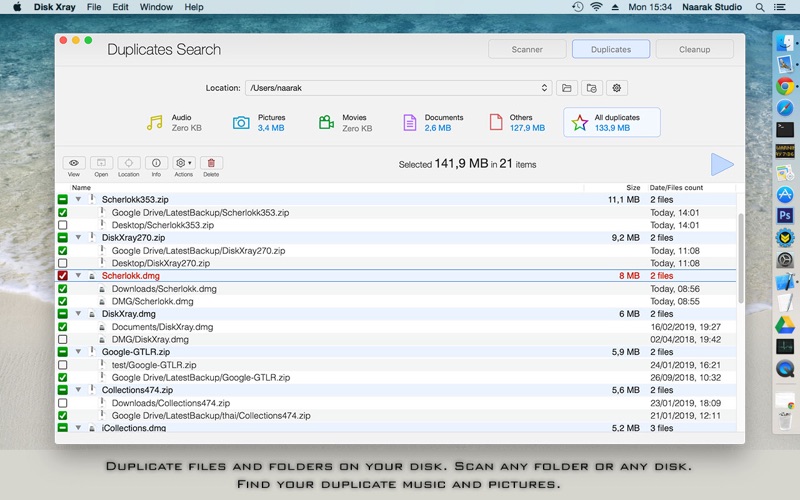Filter by Documents duplicates
Screen dimensions: 800x500
click(433, 122)
